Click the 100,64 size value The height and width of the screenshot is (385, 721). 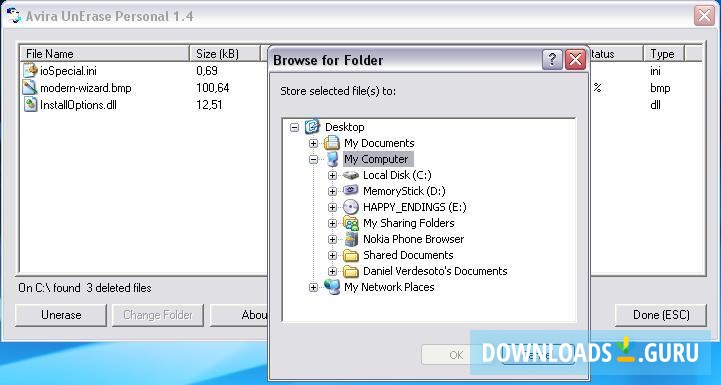[212, 88]
